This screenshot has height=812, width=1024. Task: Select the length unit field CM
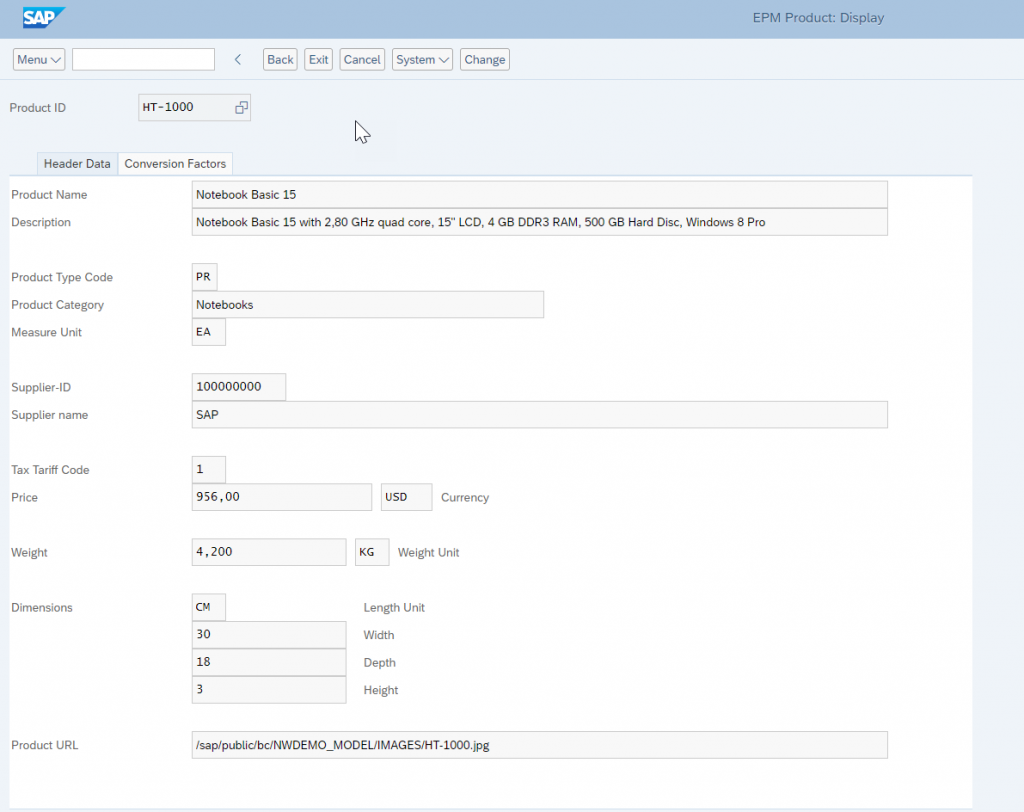[208, 607]
